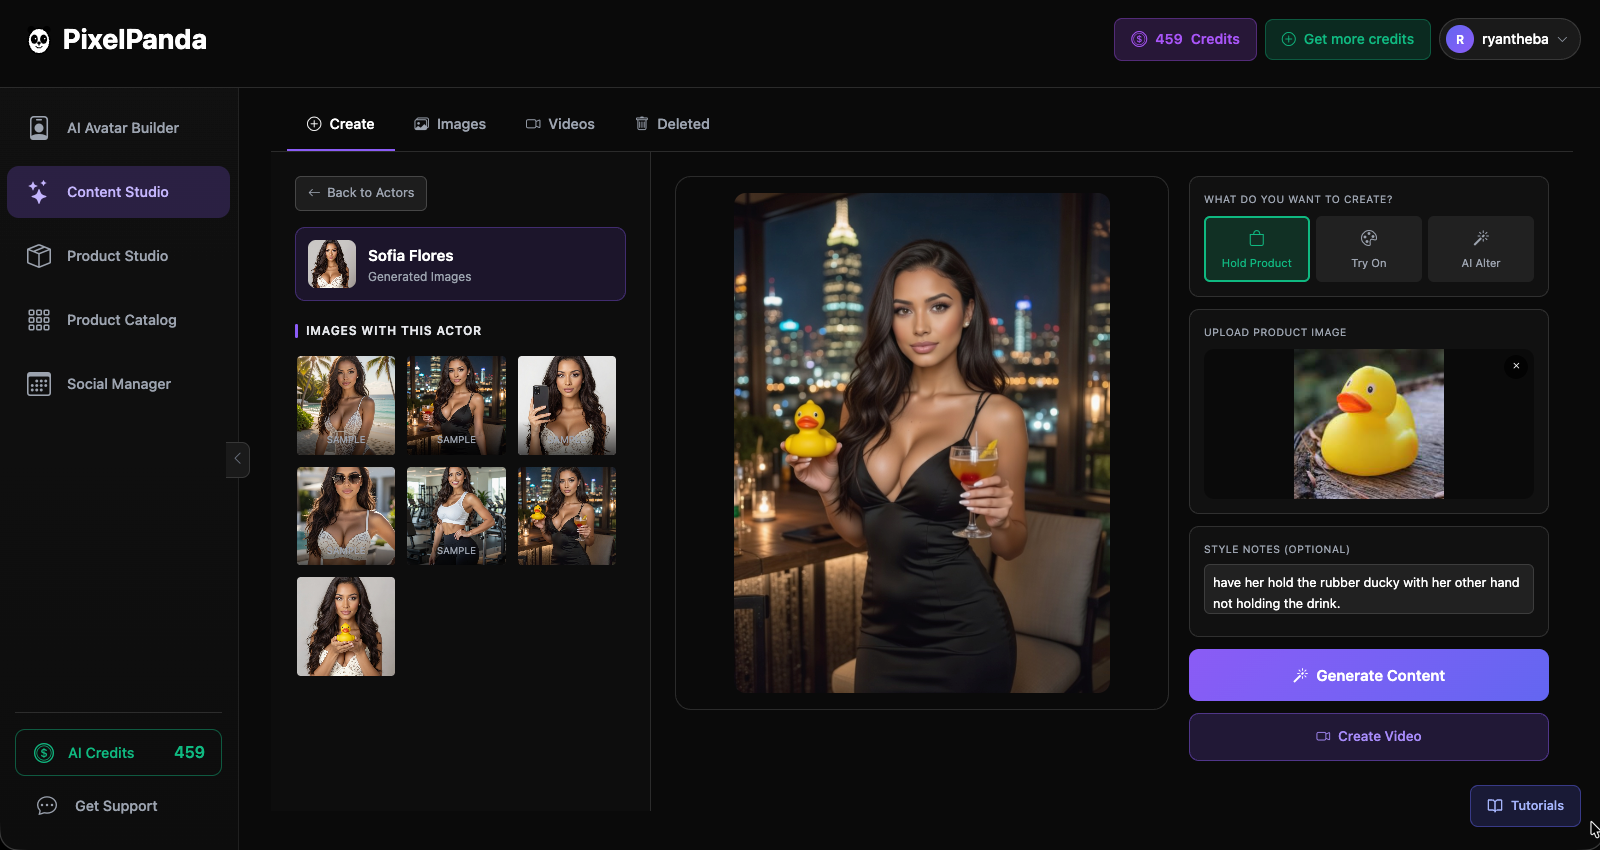Select the Sofia Flores actor card
1600x850 pixels.
[460, 264]
